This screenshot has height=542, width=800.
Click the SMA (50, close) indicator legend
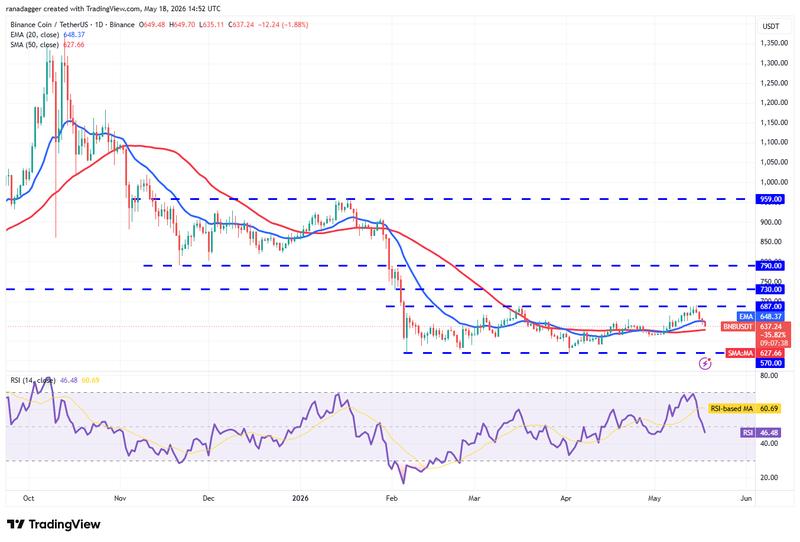coord(47,45)
